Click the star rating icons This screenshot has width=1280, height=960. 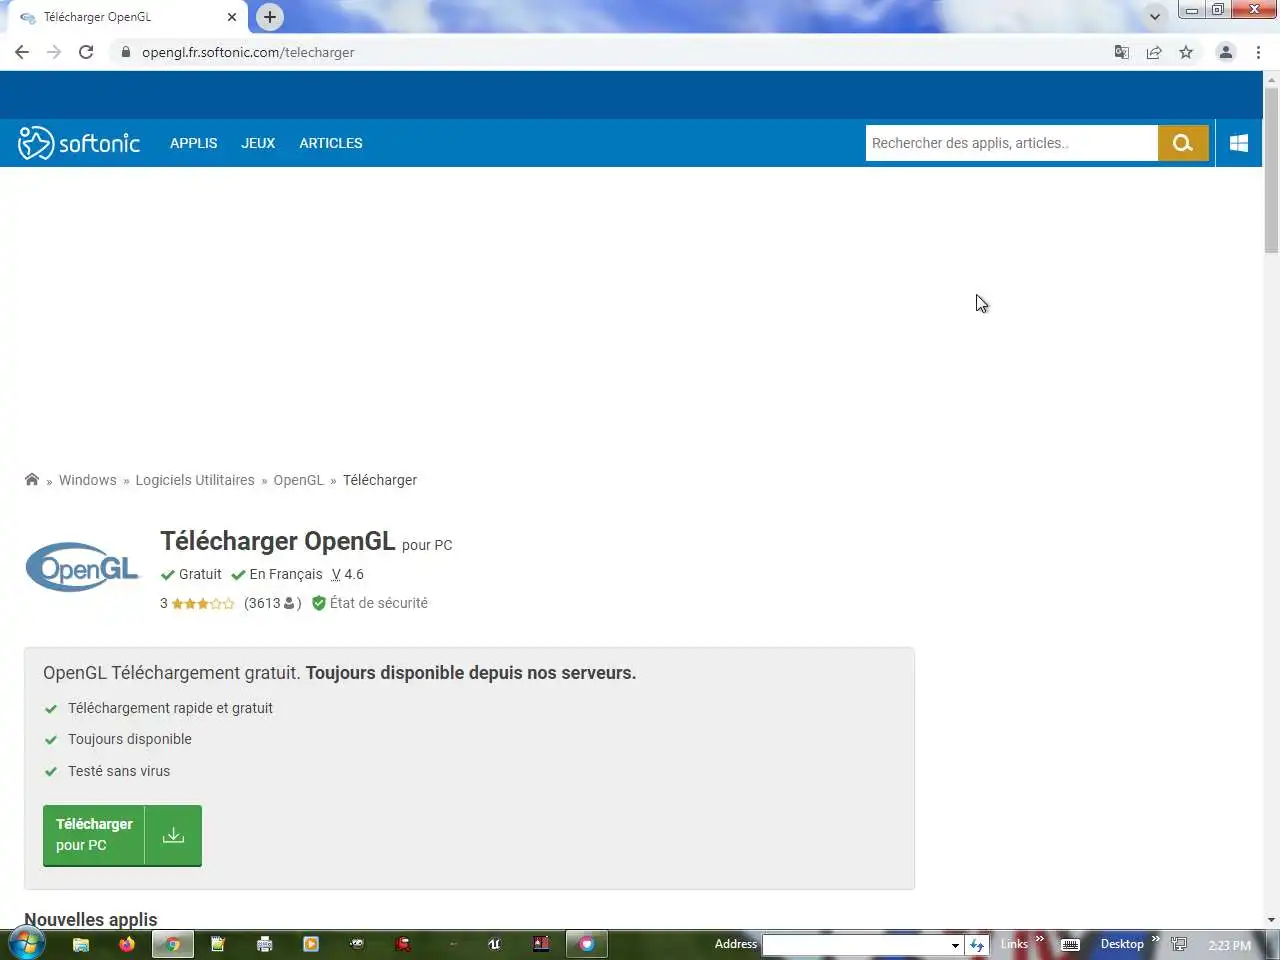[203, 604]
